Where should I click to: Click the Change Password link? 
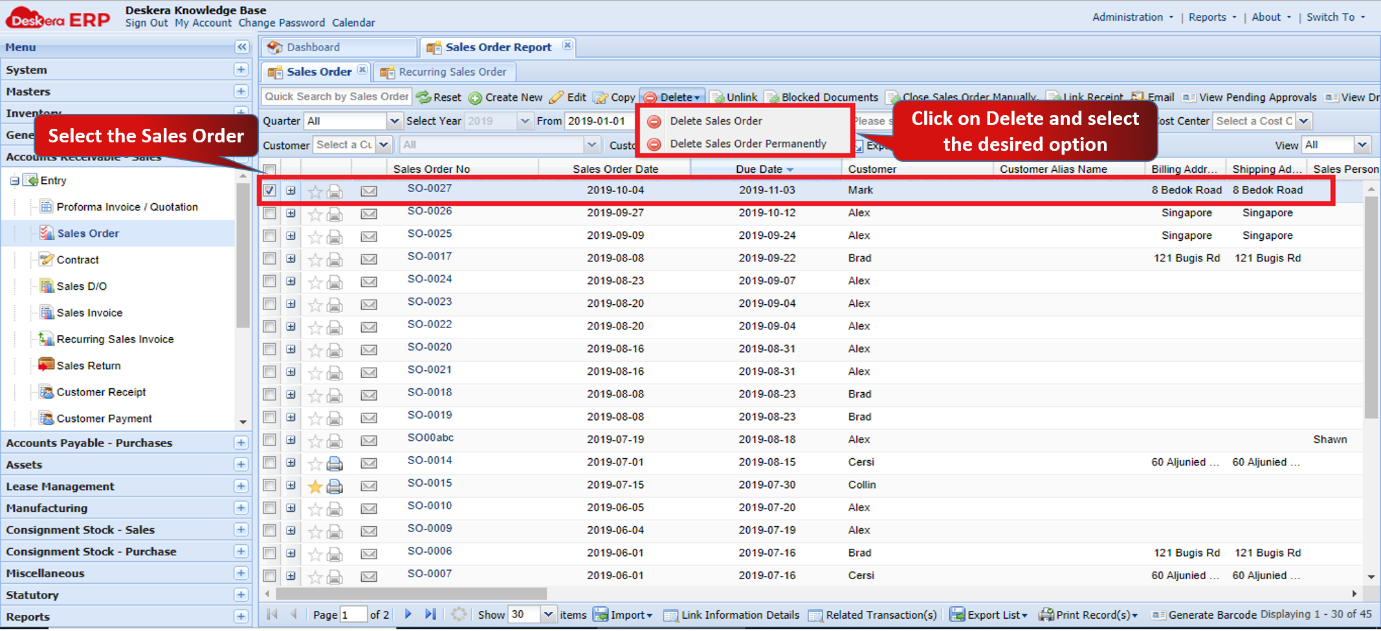click(x=281, y=23)
